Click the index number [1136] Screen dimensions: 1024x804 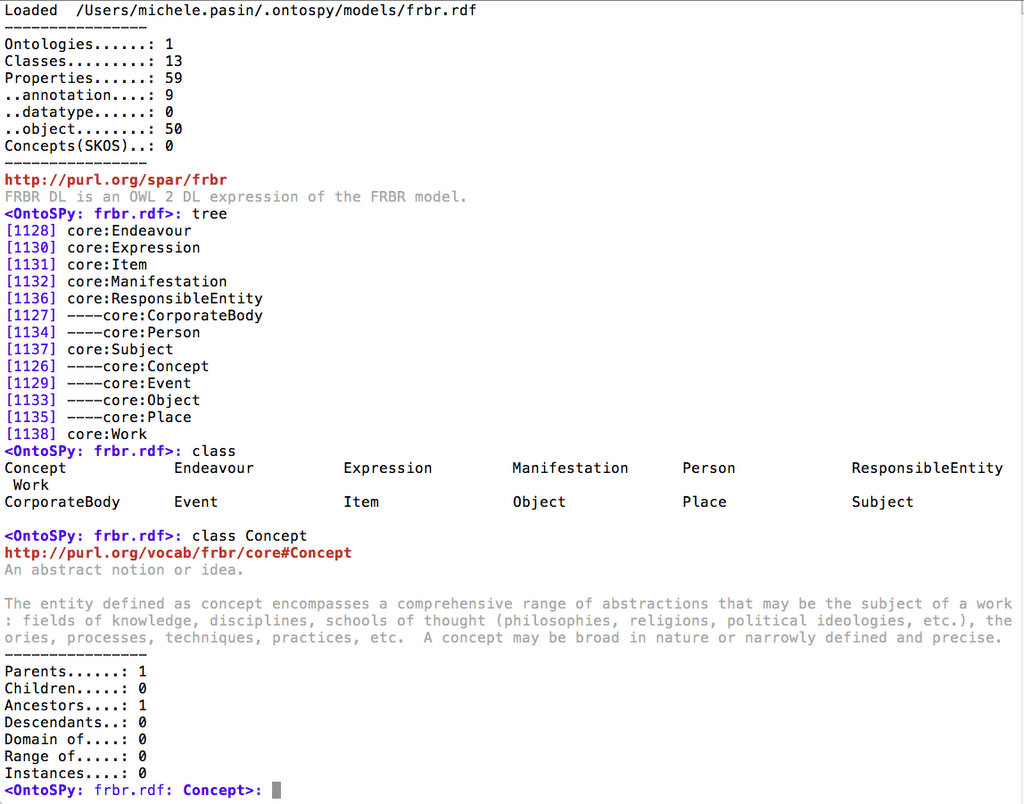[31, 299]
